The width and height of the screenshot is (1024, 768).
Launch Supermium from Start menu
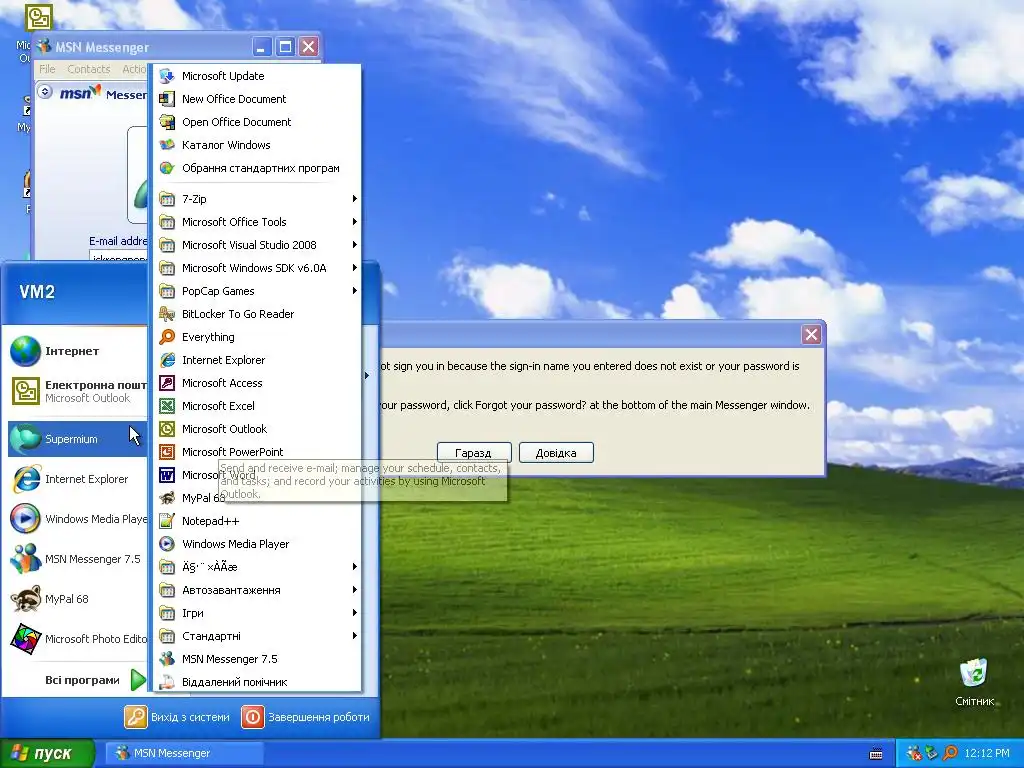(x=76, y=439)
